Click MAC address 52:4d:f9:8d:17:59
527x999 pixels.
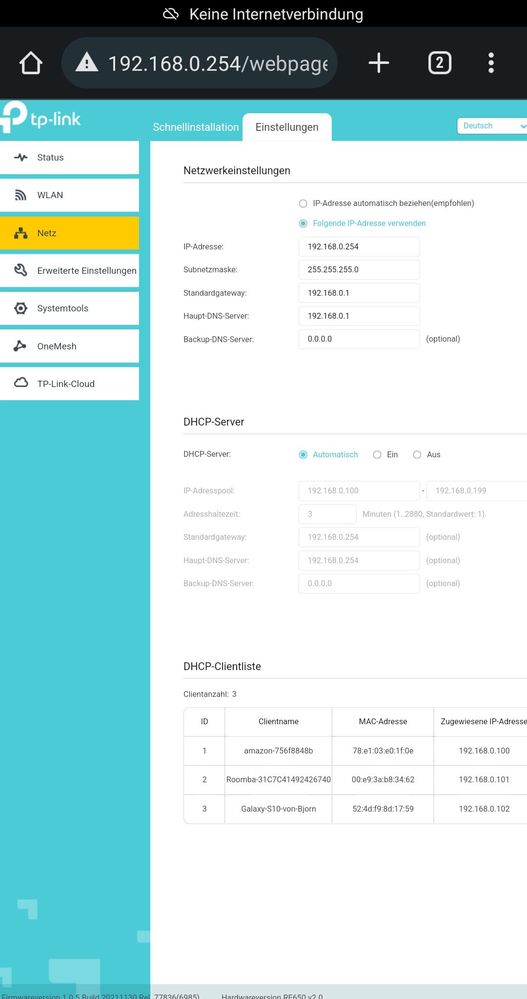pos(382,809)
